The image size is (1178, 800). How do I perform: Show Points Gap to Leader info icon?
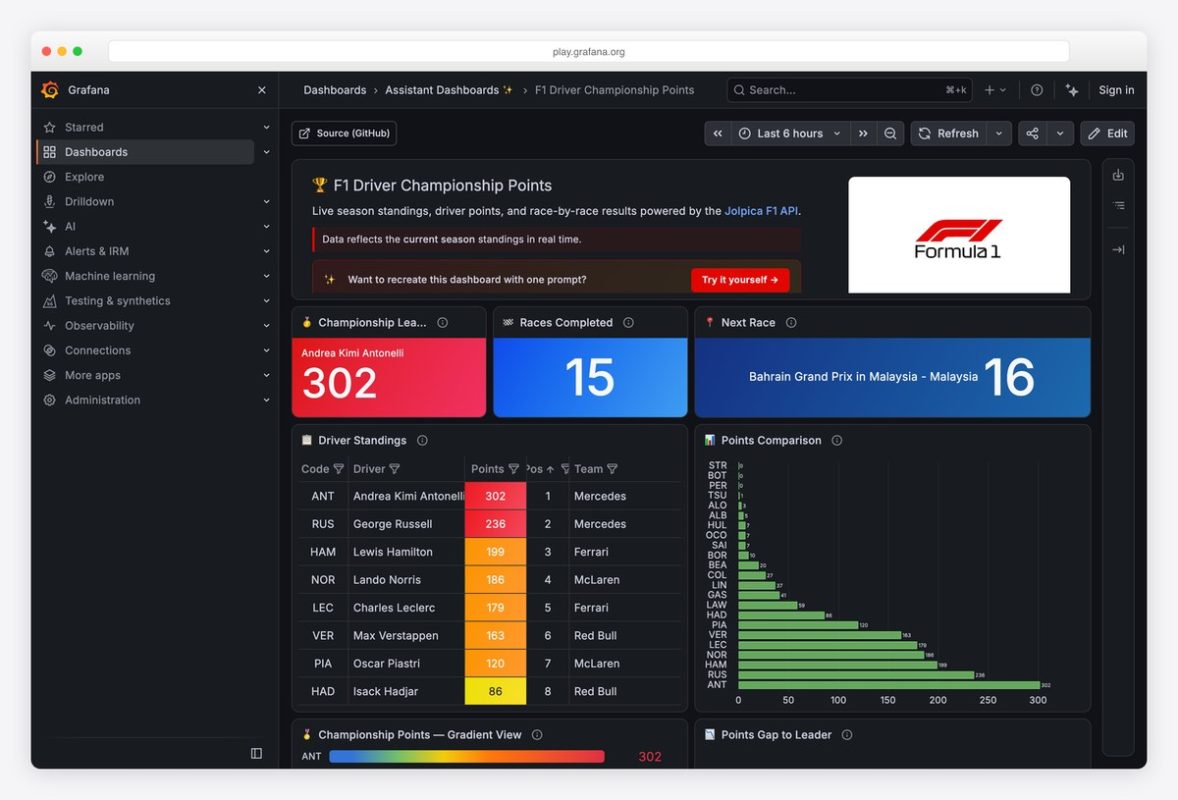tap(847, 735)
